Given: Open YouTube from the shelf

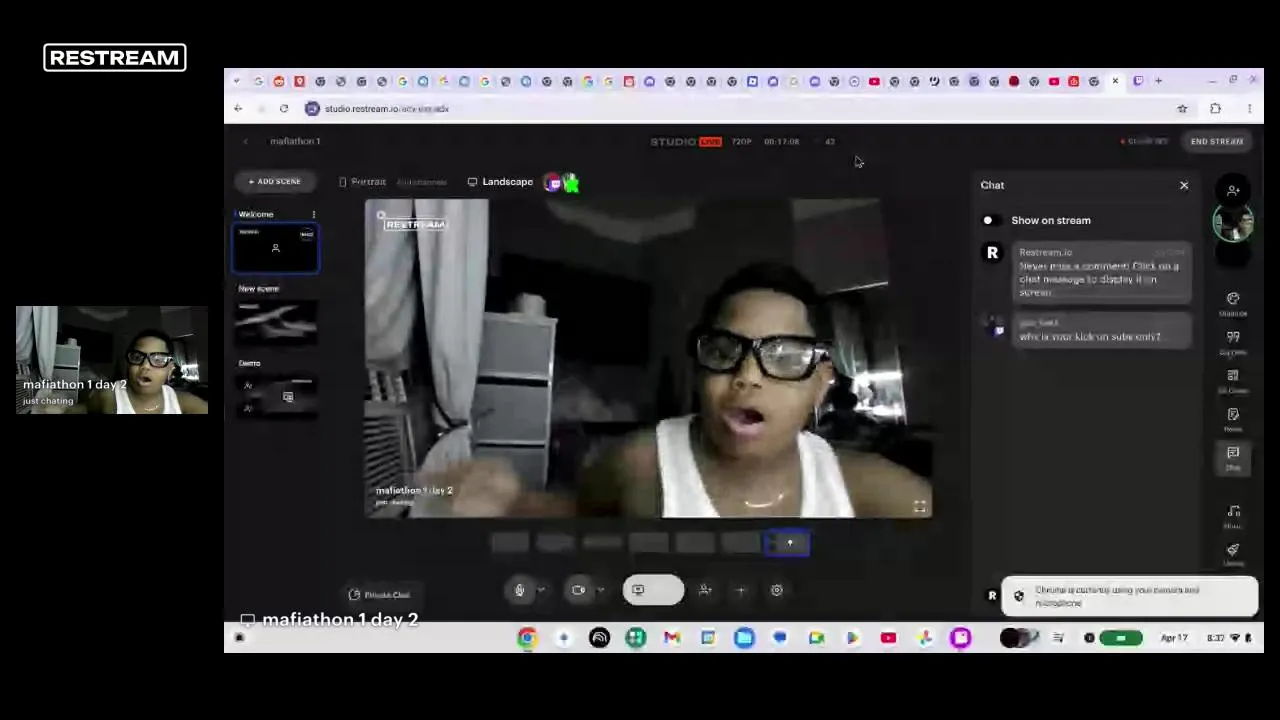Looking at the screenshot, I should tap(888, 638).
